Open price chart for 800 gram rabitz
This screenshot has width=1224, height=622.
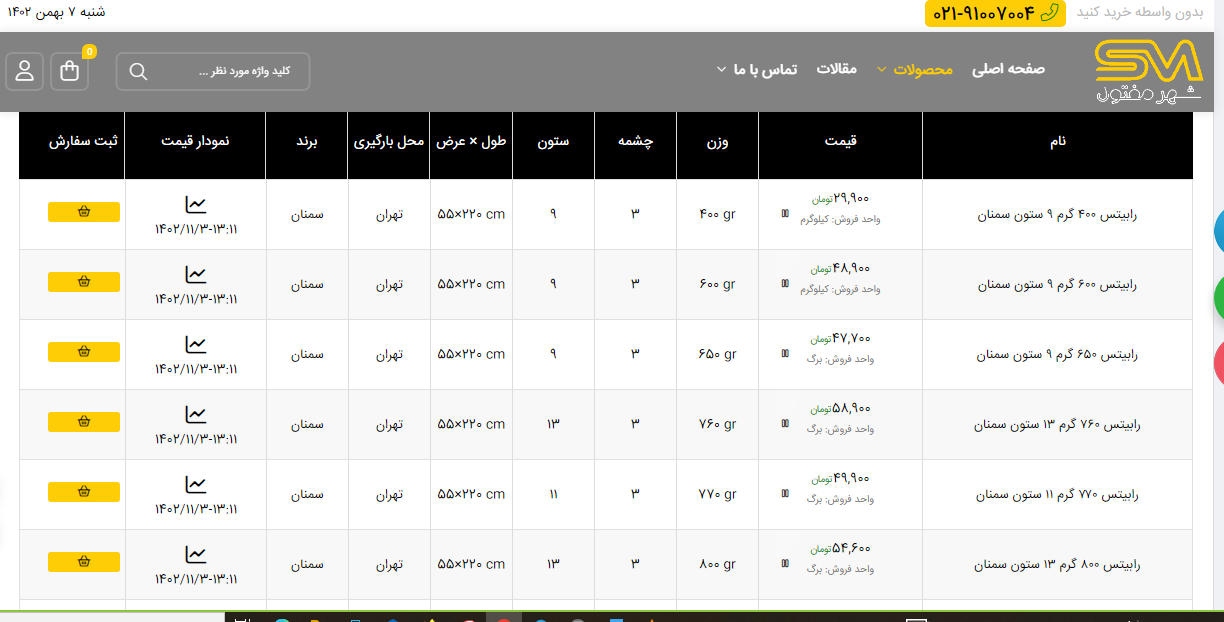pos(196,555)
